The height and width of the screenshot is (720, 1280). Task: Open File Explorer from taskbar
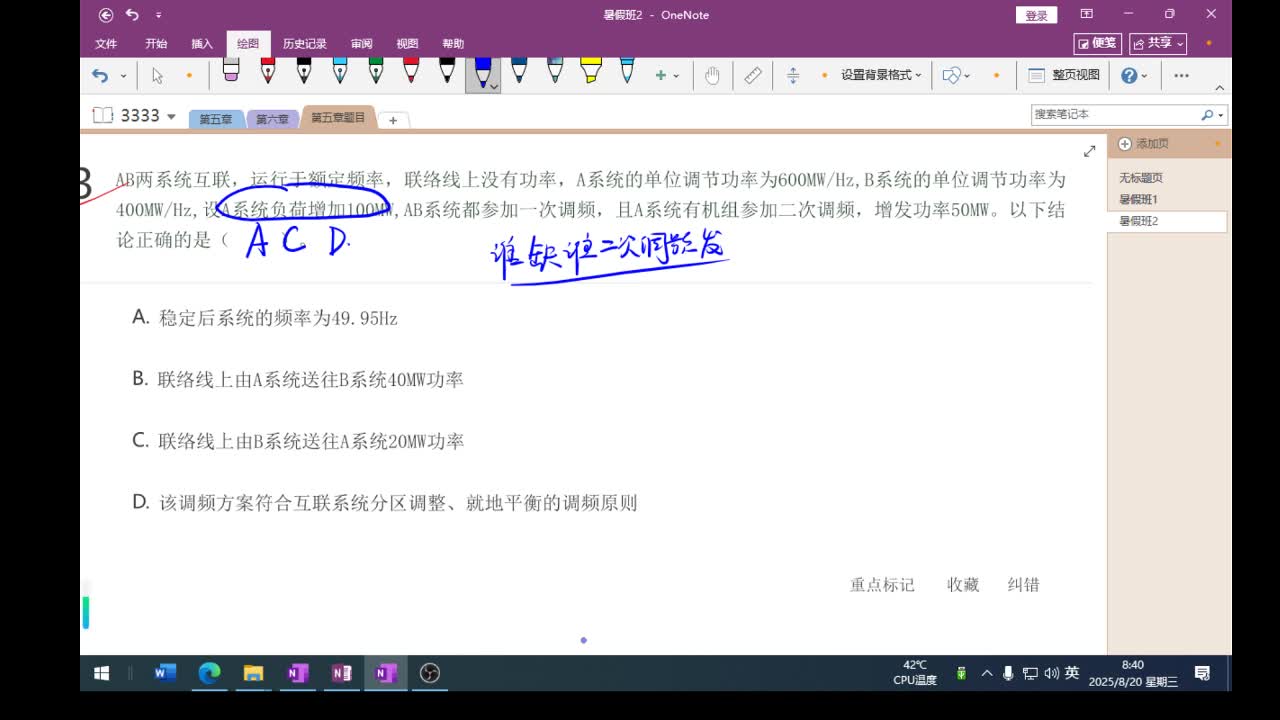(x=253, y=673)
